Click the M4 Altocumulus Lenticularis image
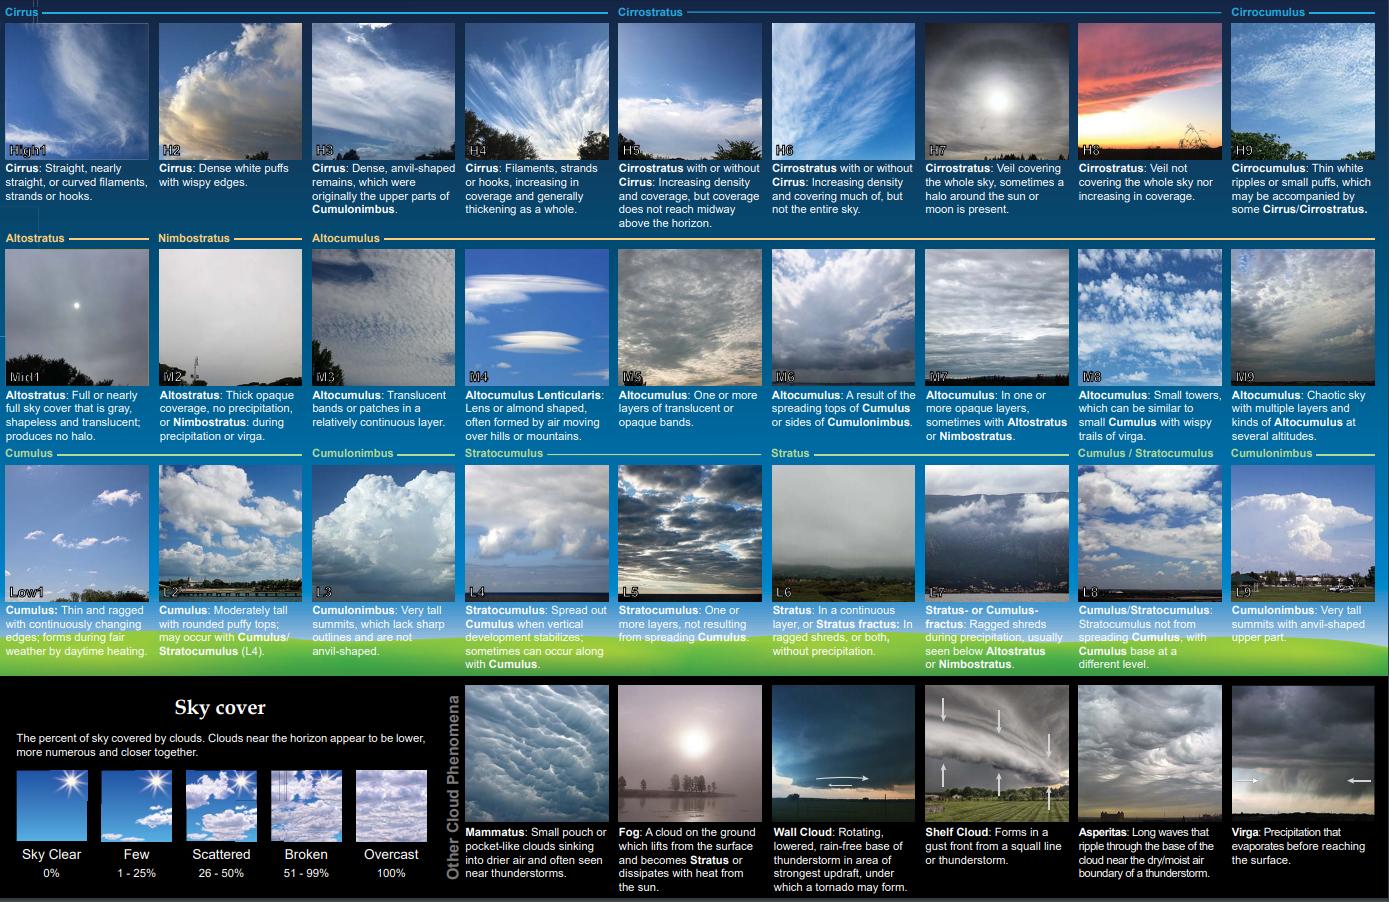 tap(536, 317)
